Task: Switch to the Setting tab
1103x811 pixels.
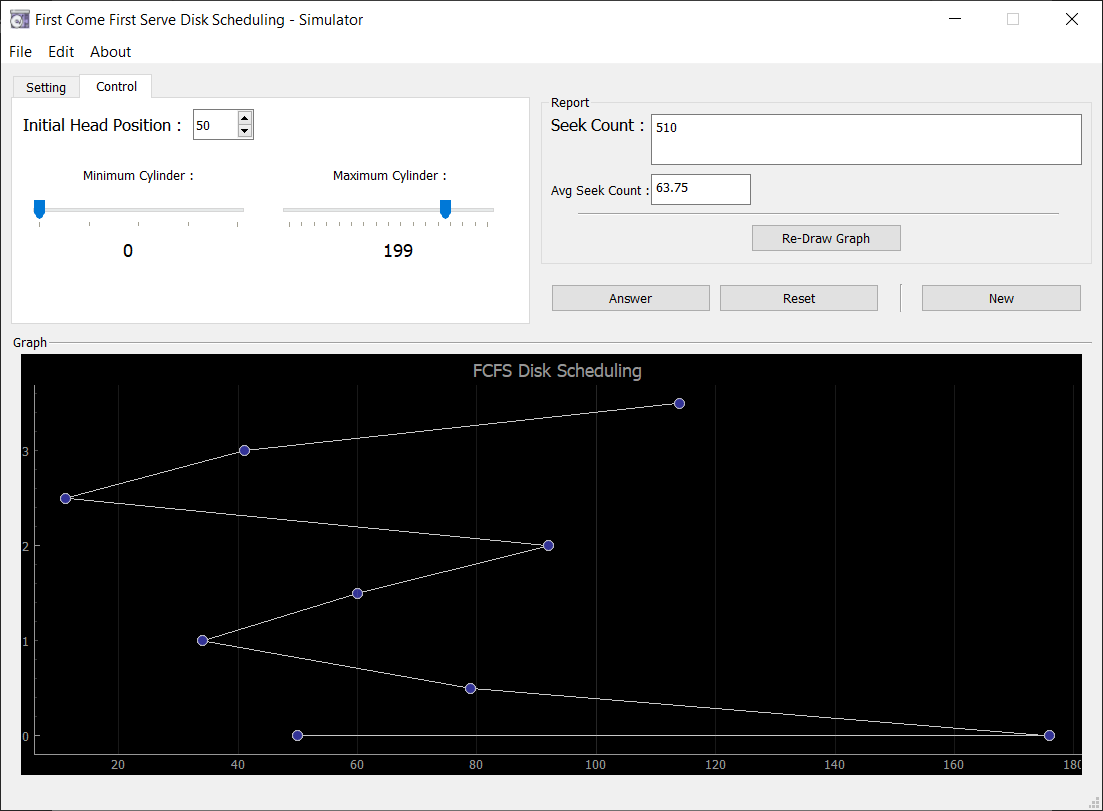Action: (x=46, y=87)
